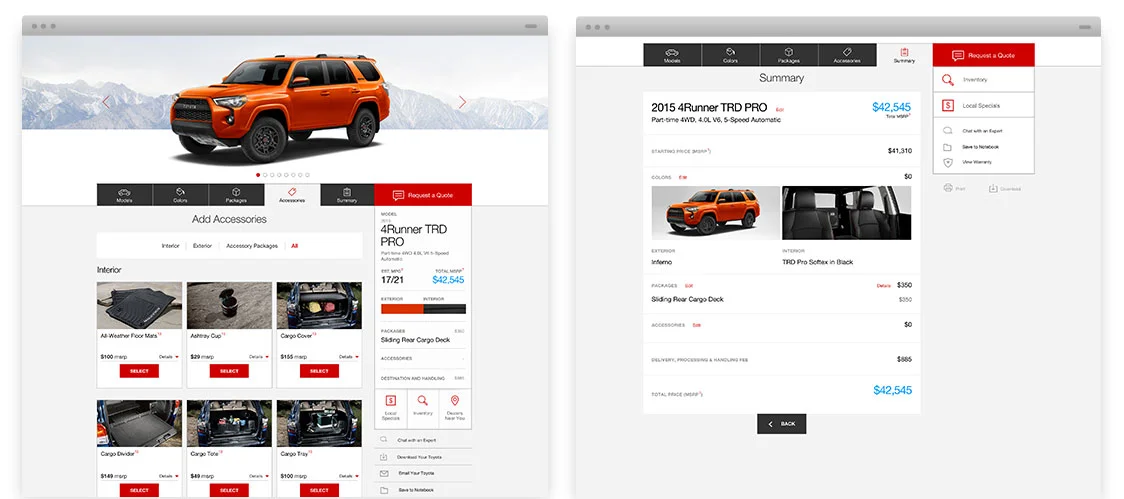Open All-Weather Floor Mats thumbnail
Image resolution: width=1124 pixels, height=499 pixels.
(140, 305)
